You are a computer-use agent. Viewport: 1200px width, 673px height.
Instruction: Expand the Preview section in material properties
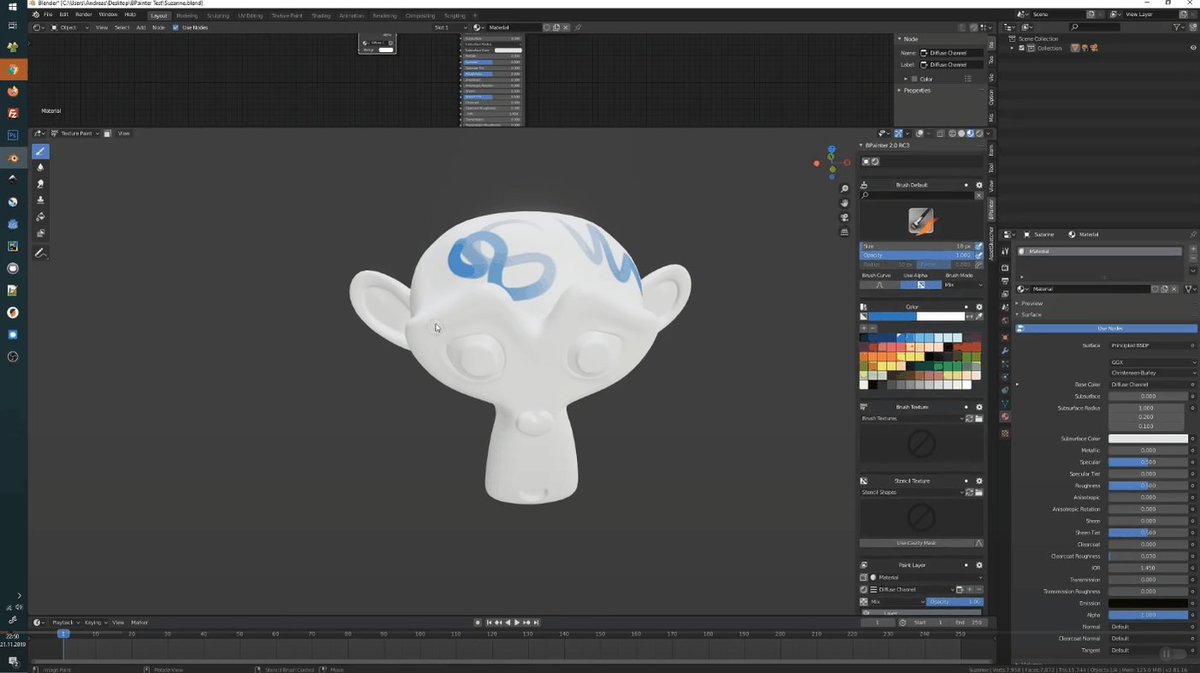click(x=1030, y=303)
